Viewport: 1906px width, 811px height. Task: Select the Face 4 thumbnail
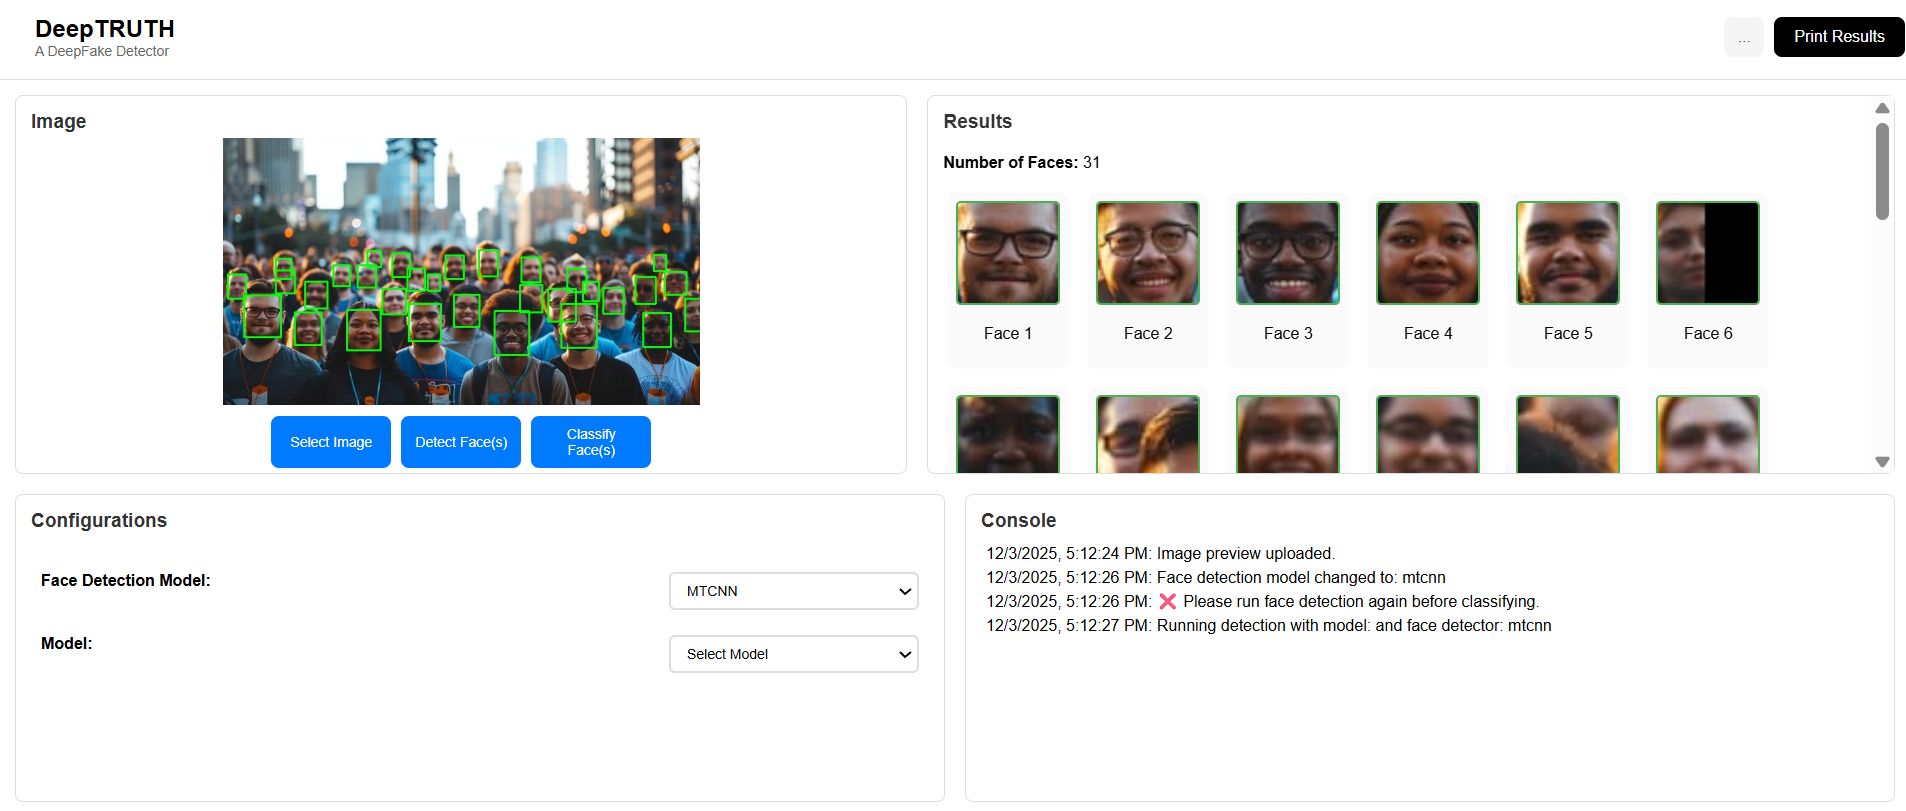coord(1428,253)
